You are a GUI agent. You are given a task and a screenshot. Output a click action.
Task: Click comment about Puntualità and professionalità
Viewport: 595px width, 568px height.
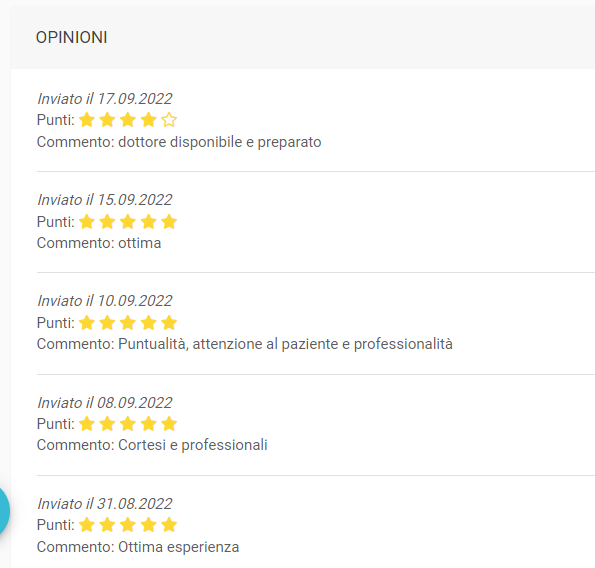tap(285, 344)
